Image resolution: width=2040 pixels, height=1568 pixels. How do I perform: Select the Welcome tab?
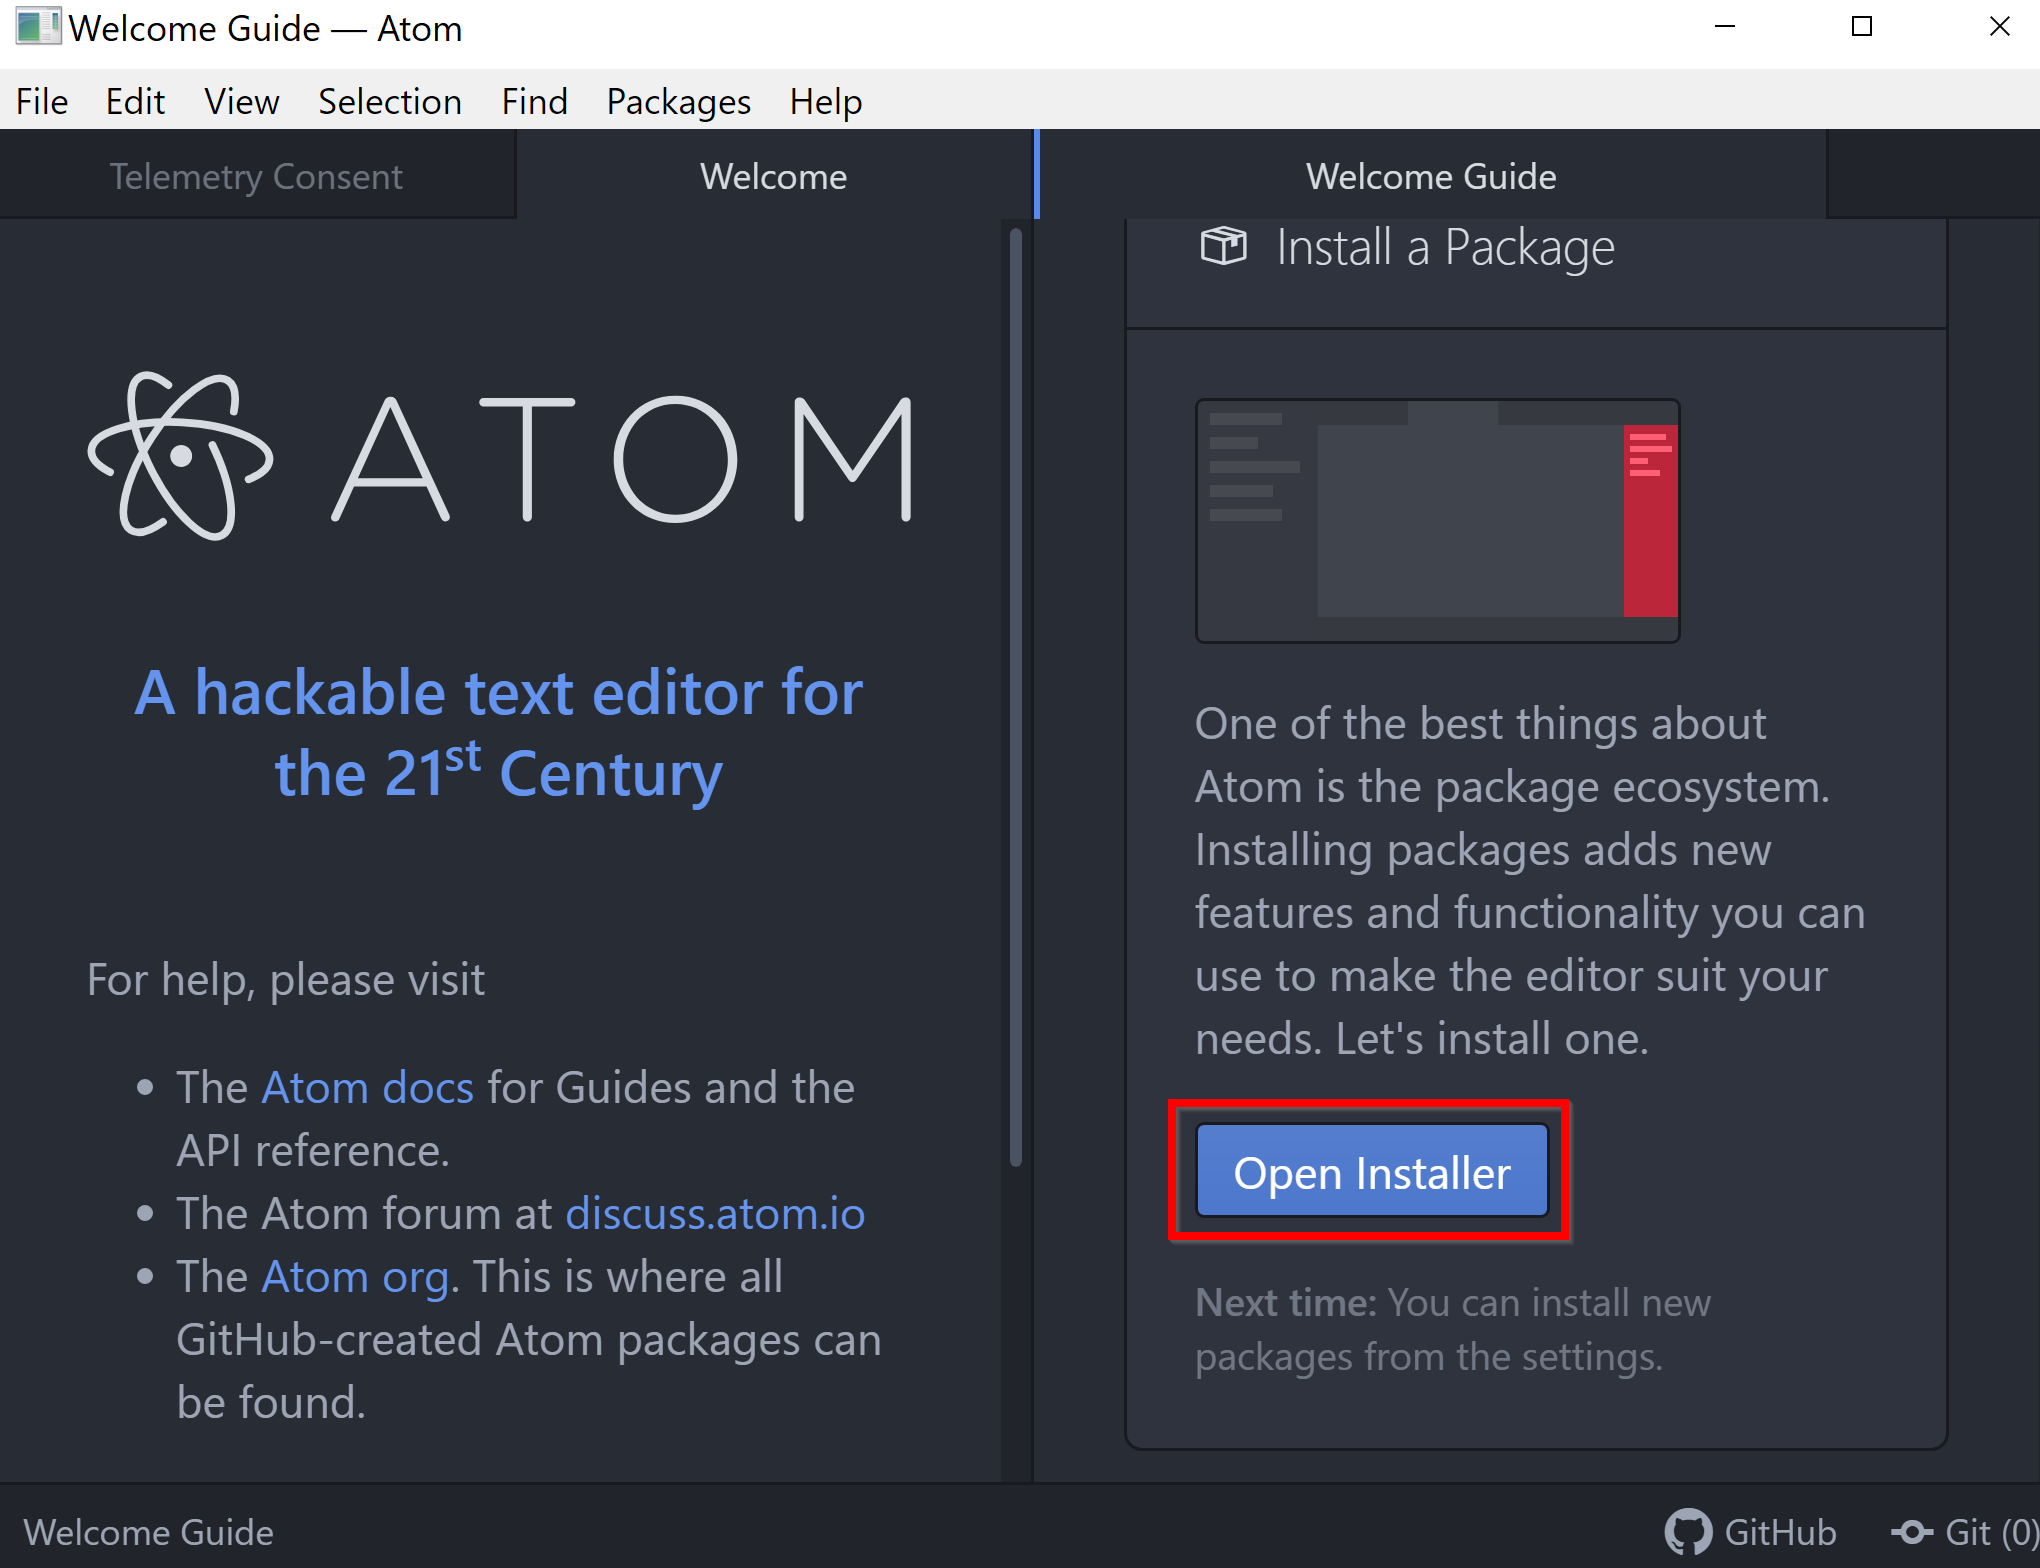click(x=774, y=176)
